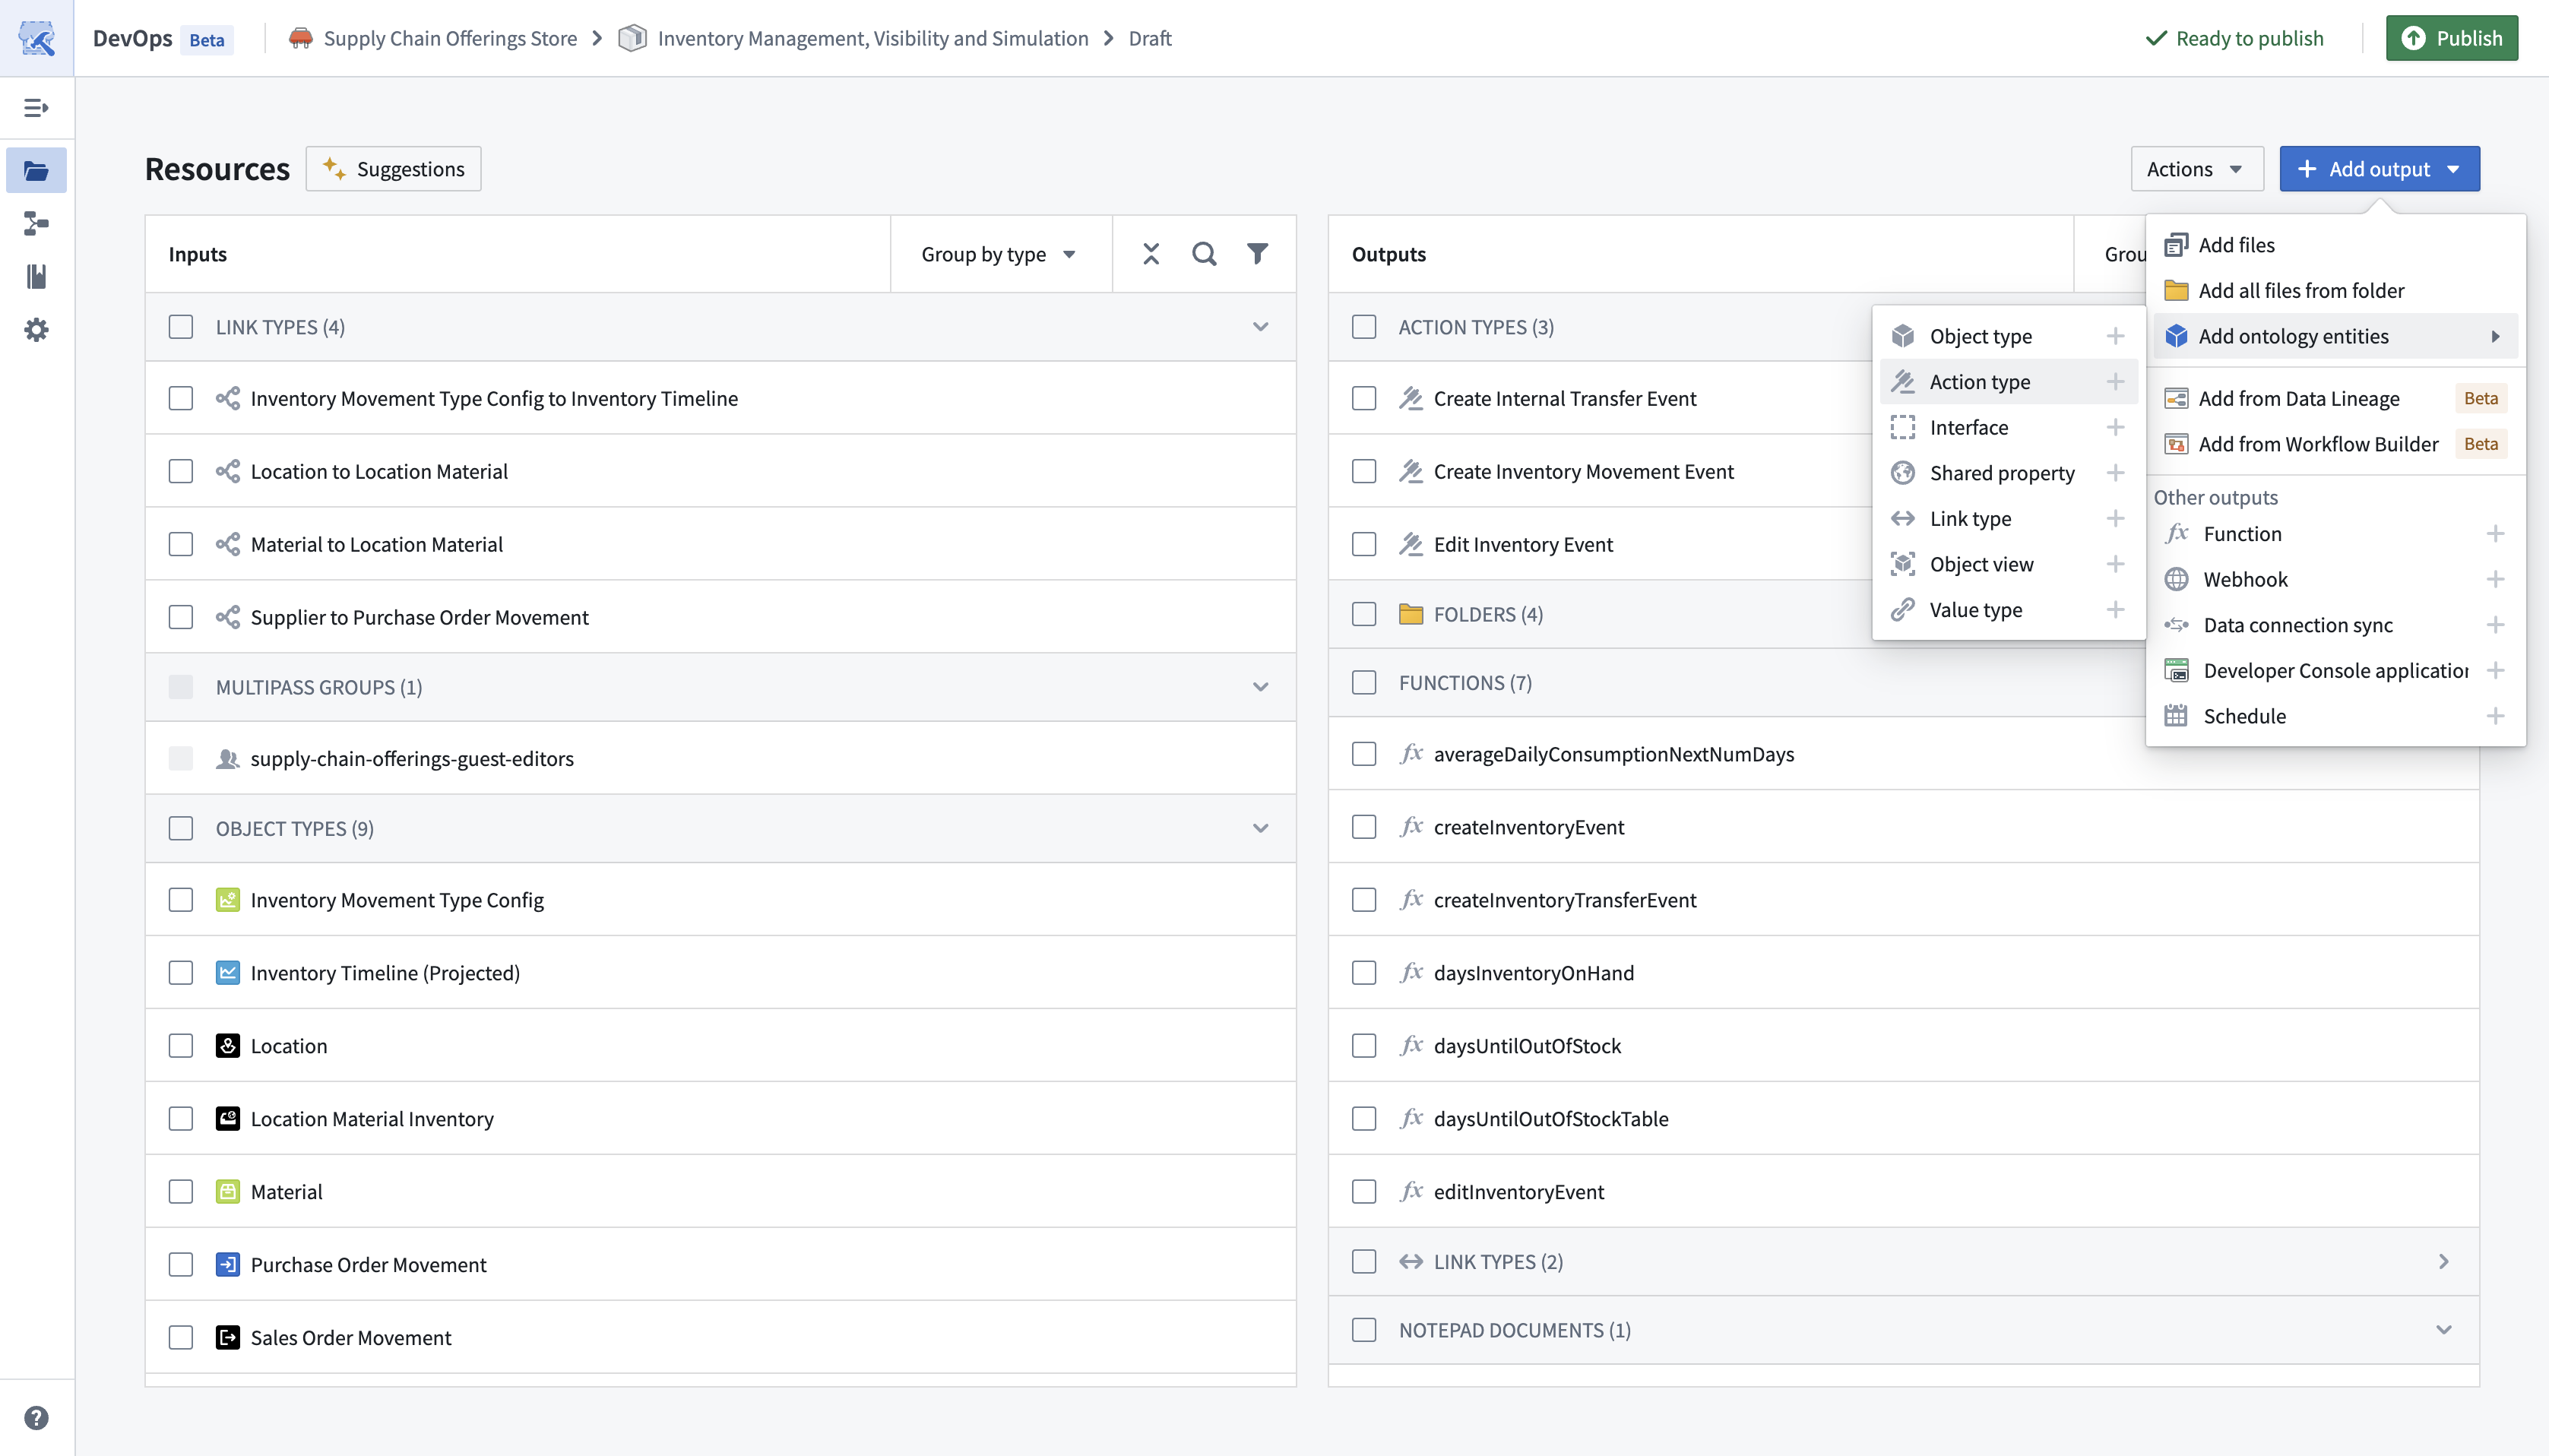Collapse the MULTIPASS GROUPS section

(x=1260, y=687)
